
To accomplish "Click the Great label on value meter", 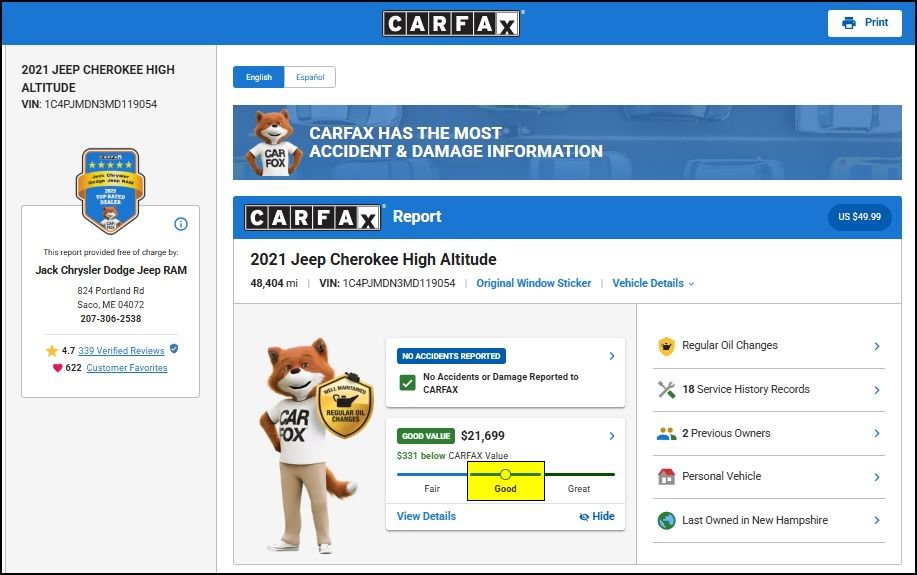I will [x=578, y=488].
